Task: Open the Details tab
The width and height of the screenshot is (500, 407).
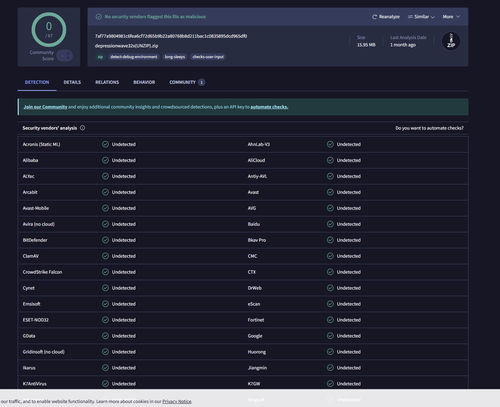Action: pyautogui.click(x=72, y=82)
